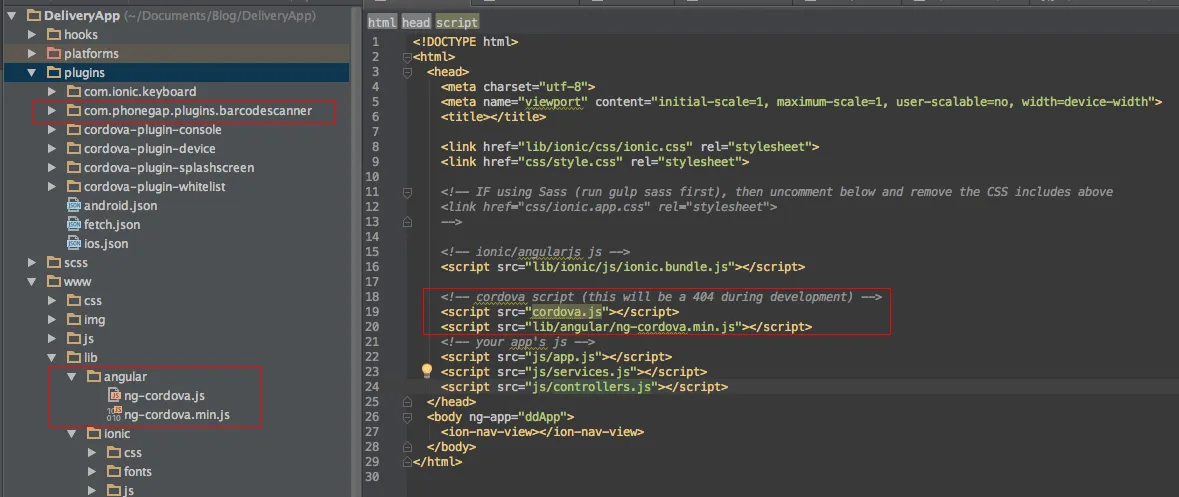Click the ios.json file icon
The image size is (1179, 497).
73,244
